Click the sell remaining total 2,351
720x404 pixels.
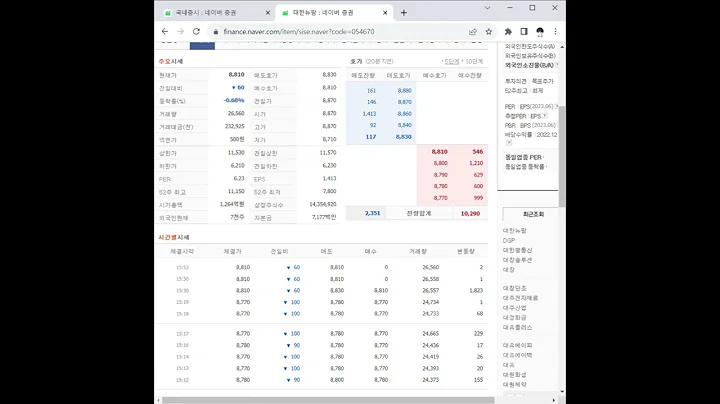(372, 213)
